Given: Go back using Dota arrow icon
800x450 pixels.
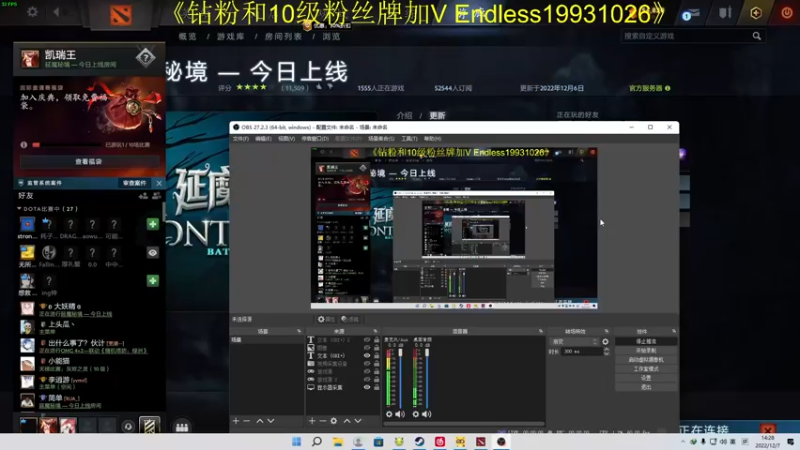Looking at the screenshot, I should [56, 11].
